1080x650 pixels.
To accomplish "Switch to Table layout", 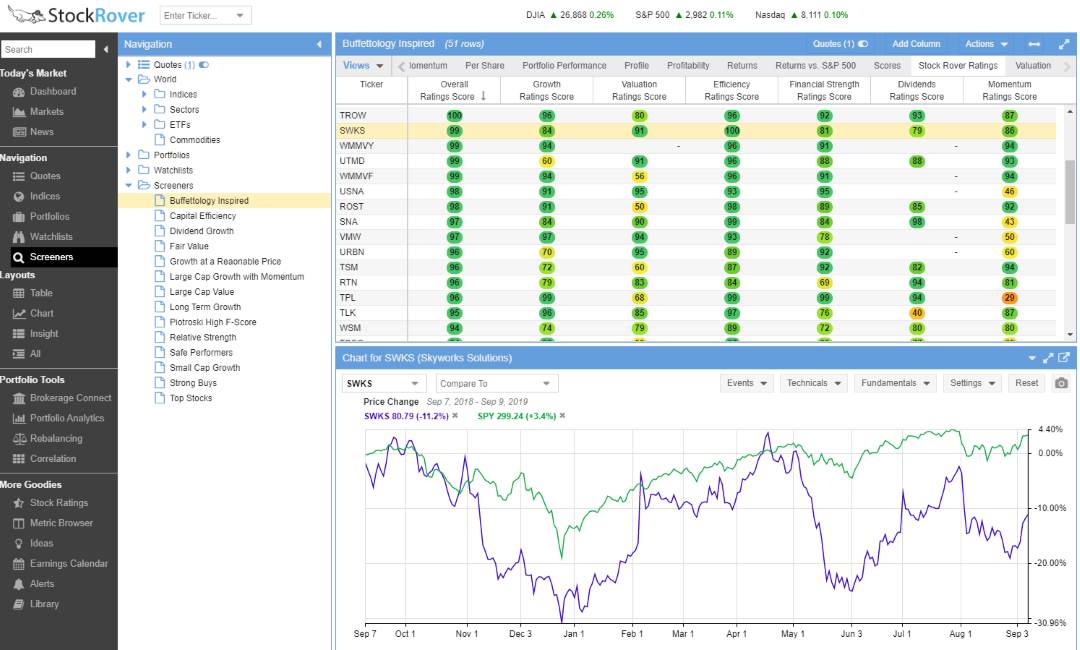I will [42, 291].
